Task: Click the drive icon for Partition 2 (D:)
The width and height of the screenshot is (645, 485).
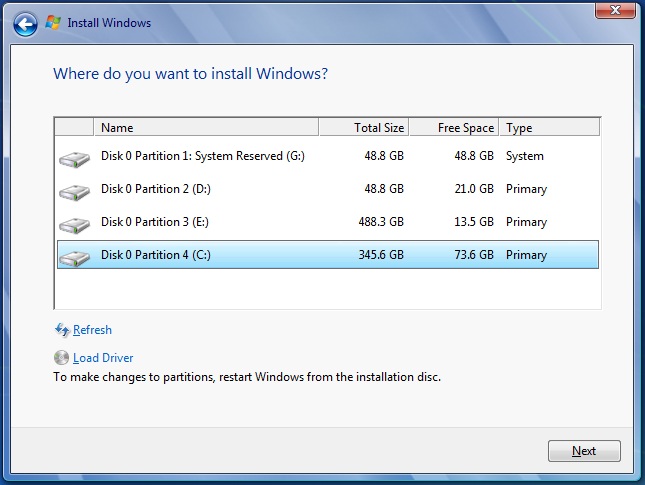Action: 73,191
